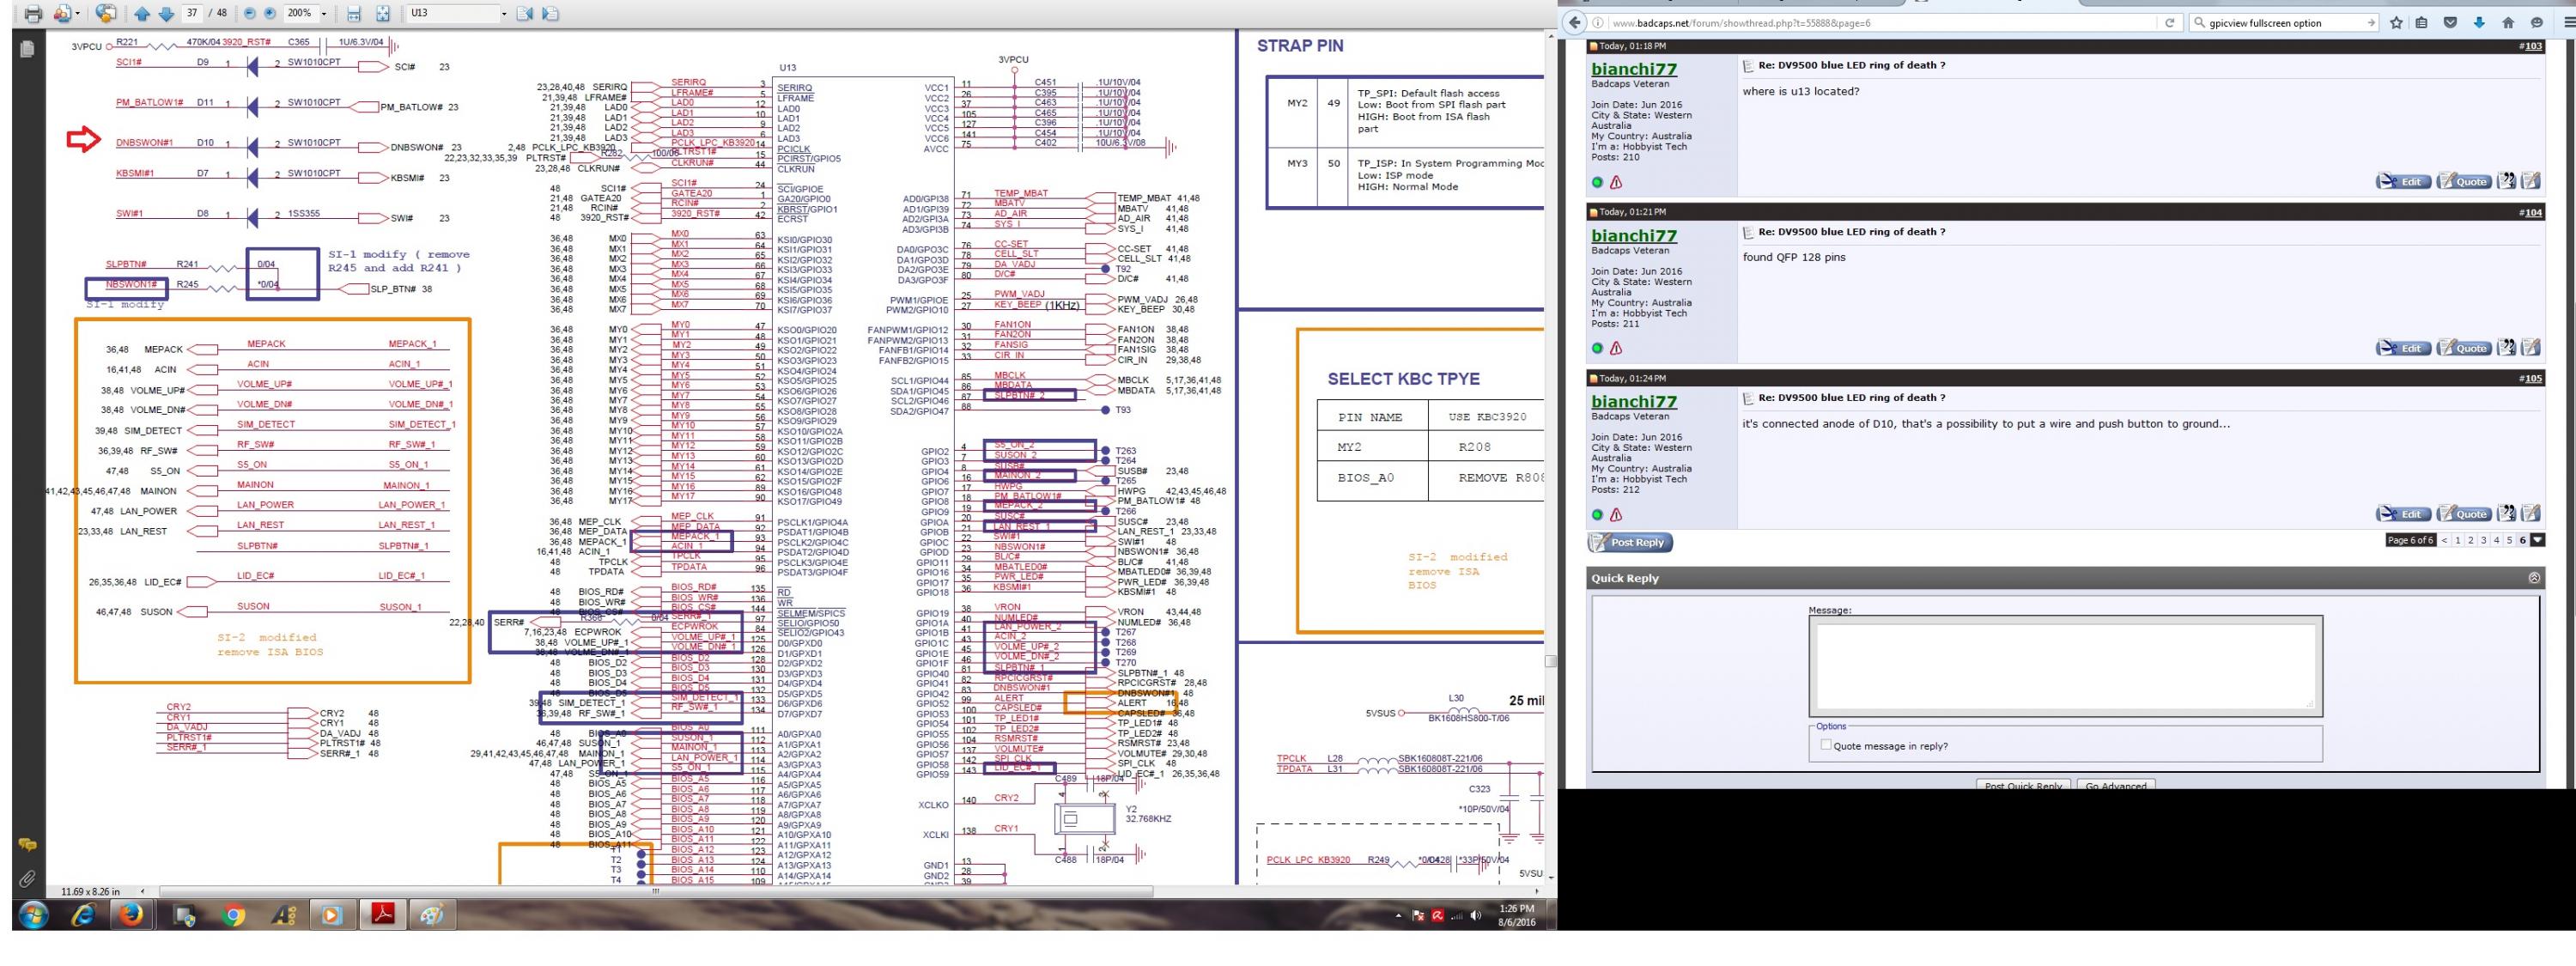Image resolution: width=2576 pixels, height=966 pixels.
Task: Click Quote button on post #105
Action: [x=2463, y=514]
